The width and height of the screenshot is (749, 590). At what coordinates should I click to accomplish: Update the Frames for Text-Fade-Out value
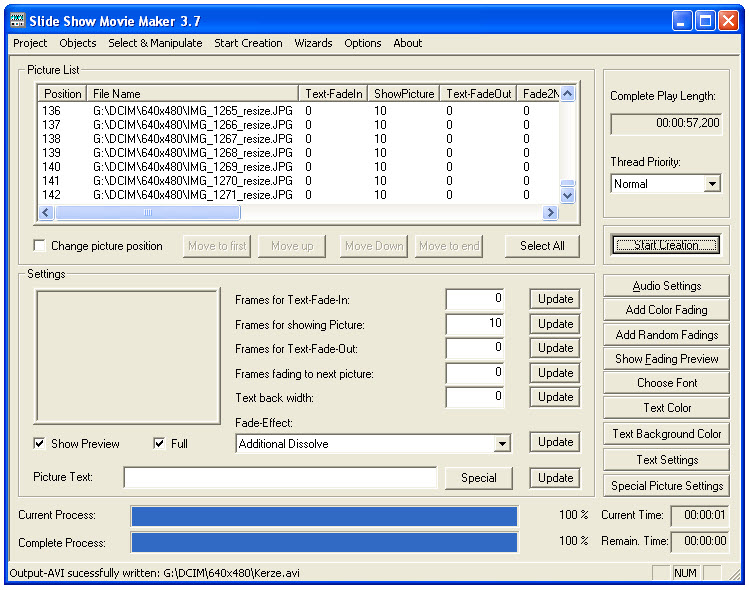[555, 348]
